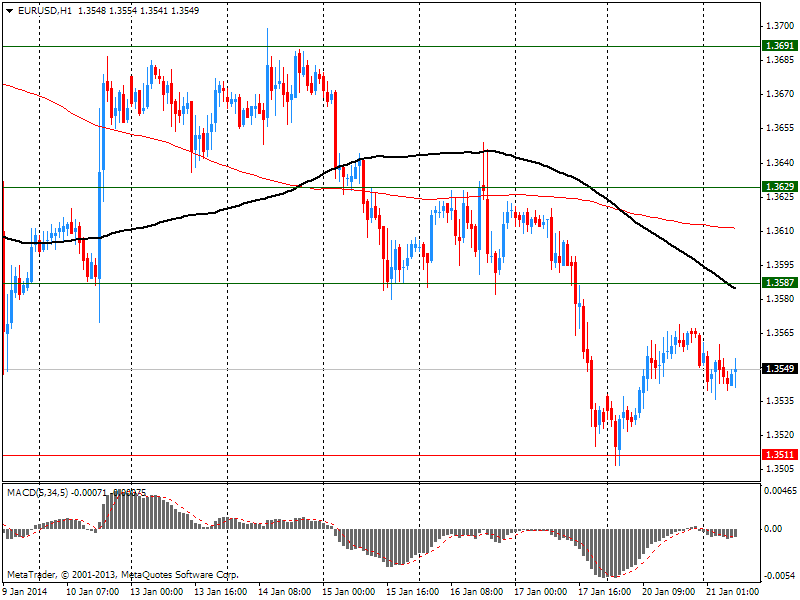Screen dimensions: 800x600
Task: Select the black moving average line
Action: click(200, 214)
